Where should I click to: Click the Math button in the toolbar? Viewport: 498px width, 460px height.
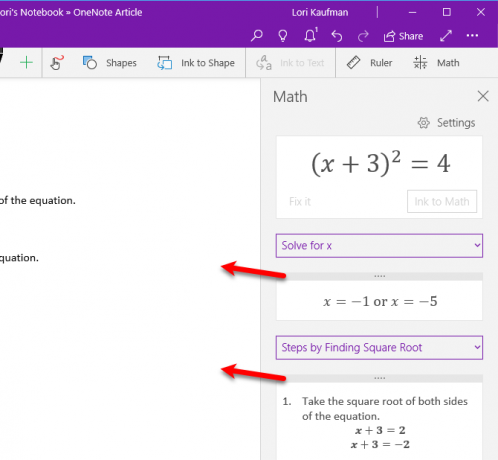pyautogui.click(x=436, y=63)
